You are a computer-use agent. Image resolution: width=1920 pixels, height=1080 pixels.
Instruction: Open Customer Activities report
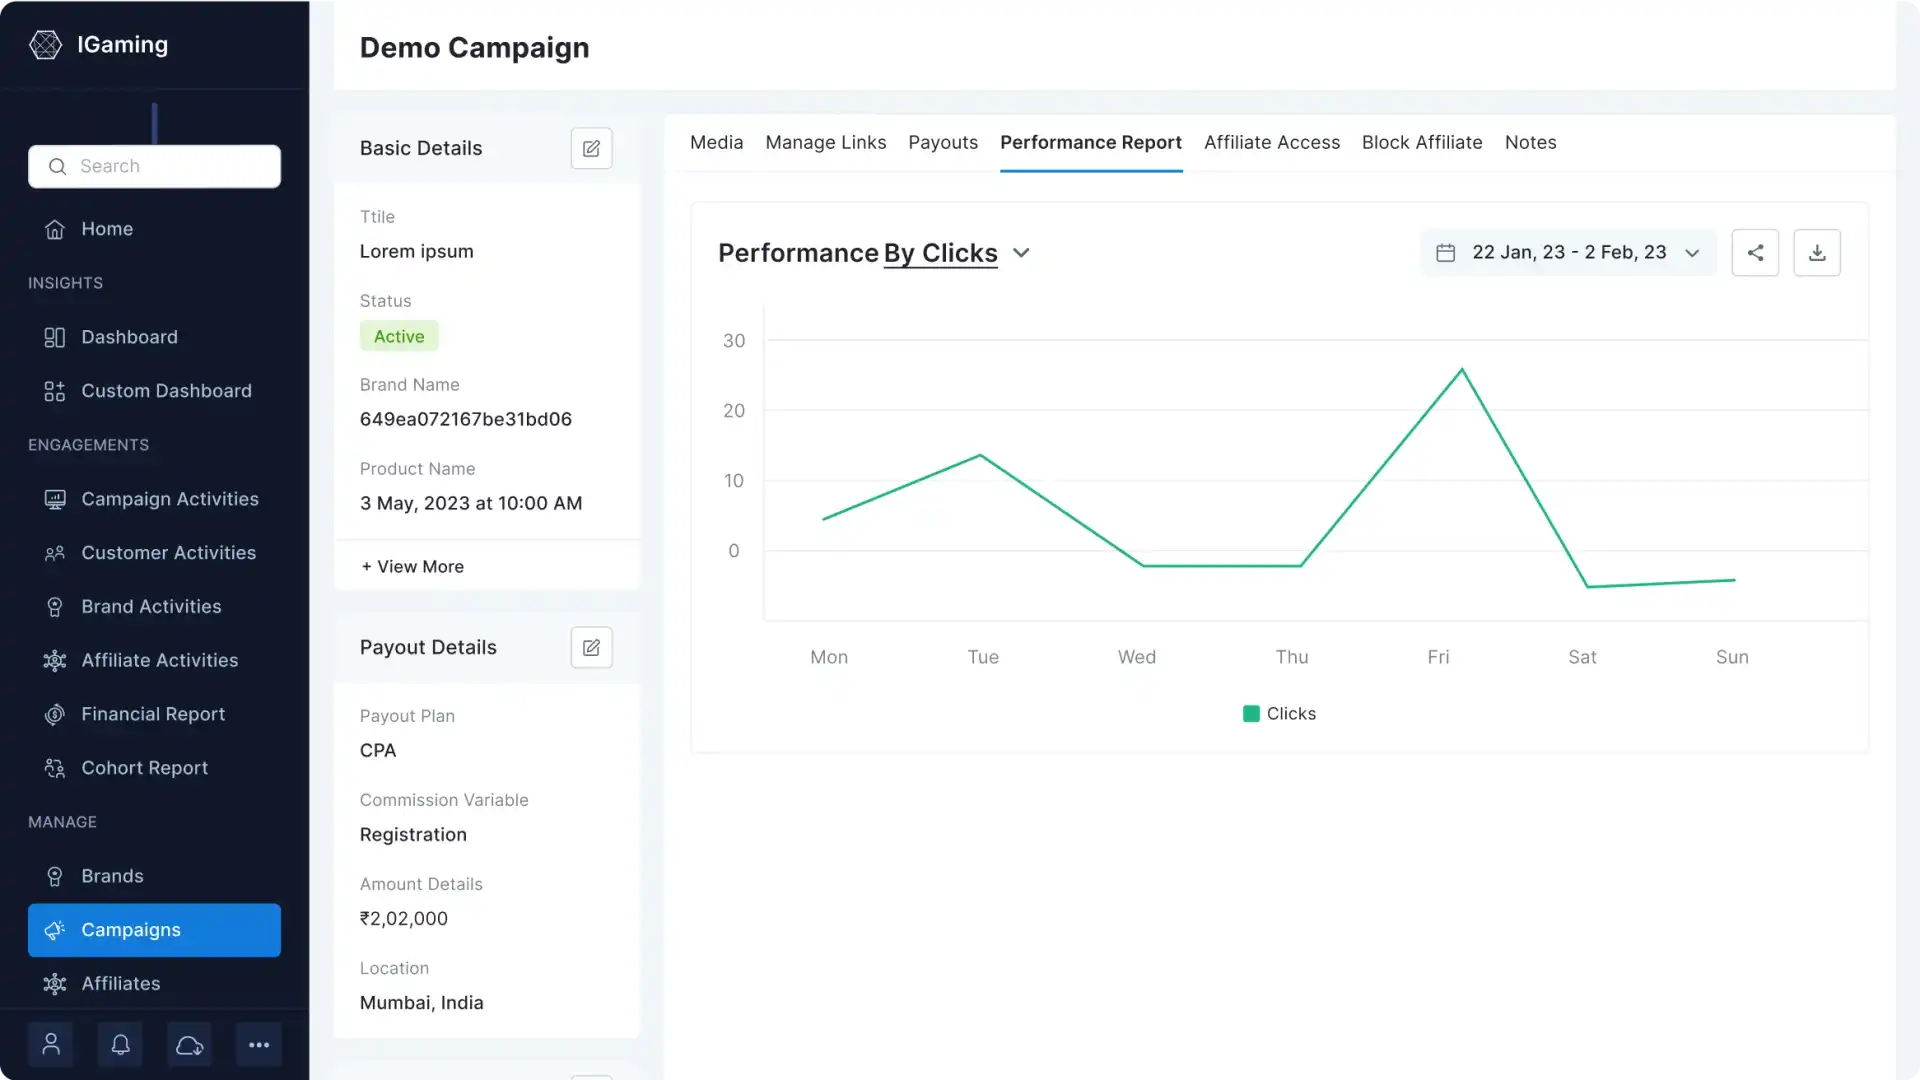coord(154,553)
